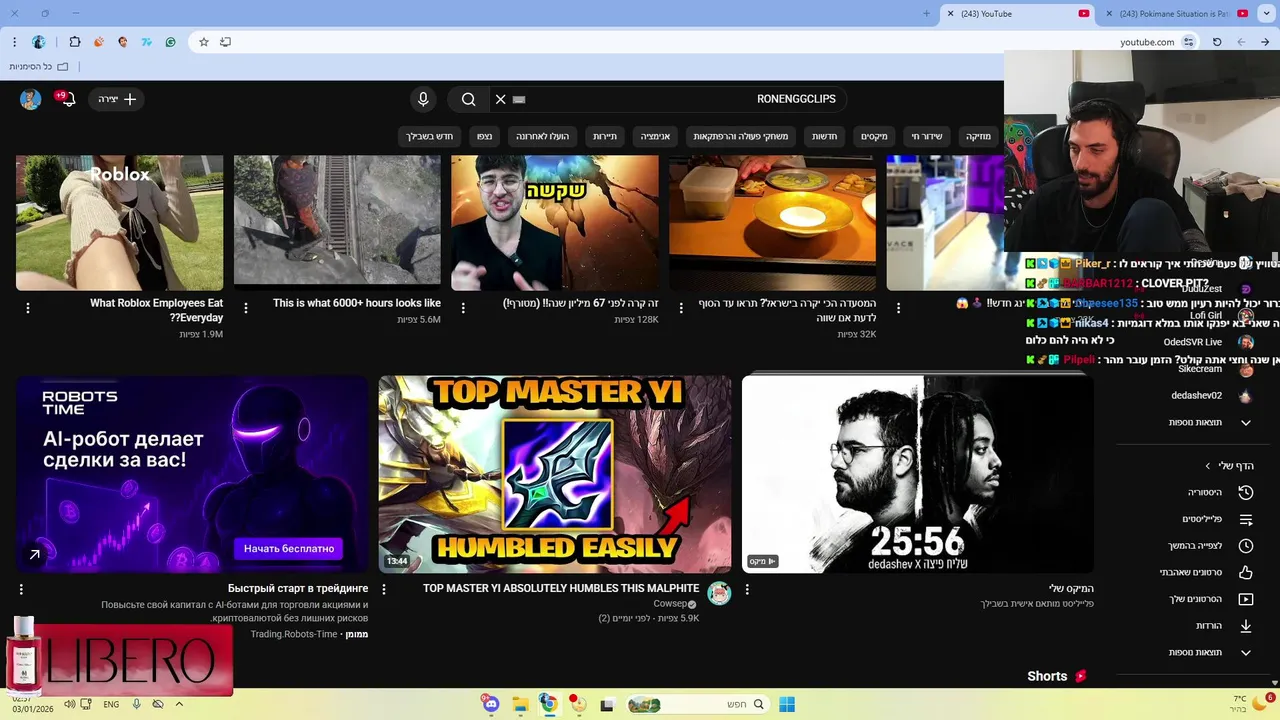Open the Быстрый старт в трейдинге ad title

coord(298,588)
